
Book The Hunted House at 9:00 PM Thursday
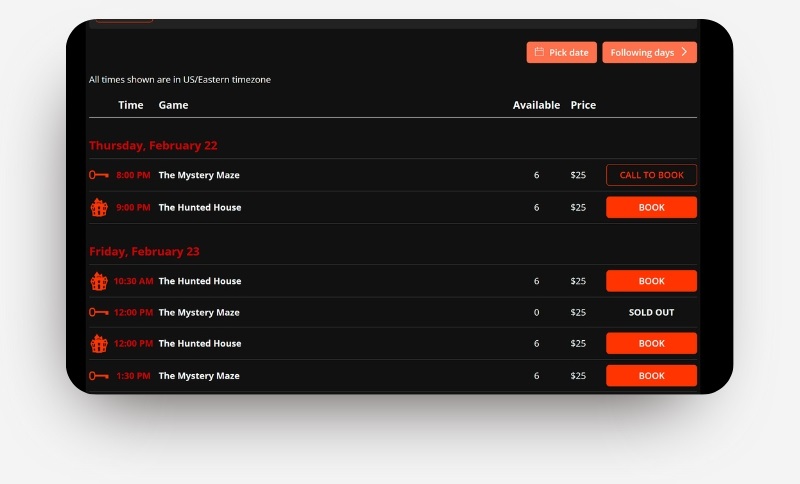651,208
